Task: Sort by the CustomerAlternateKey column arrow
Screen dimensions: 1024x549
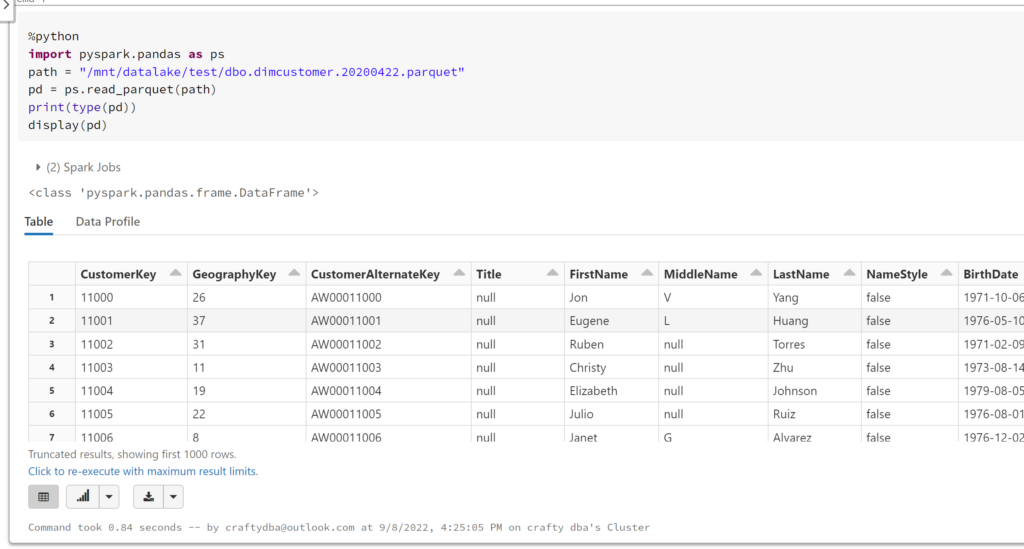Action: tap(459, 273)
